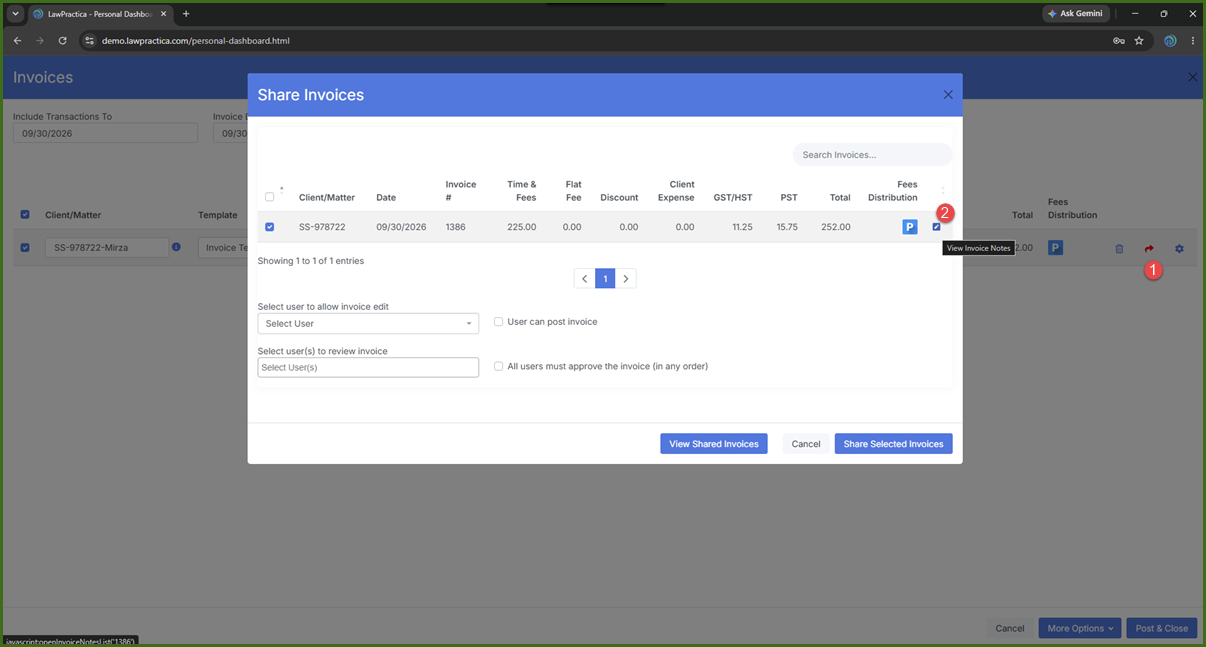Screen dimensions: 1206x647
Task: Go to the next page arrow in pagination
Action: pos(626,279)
